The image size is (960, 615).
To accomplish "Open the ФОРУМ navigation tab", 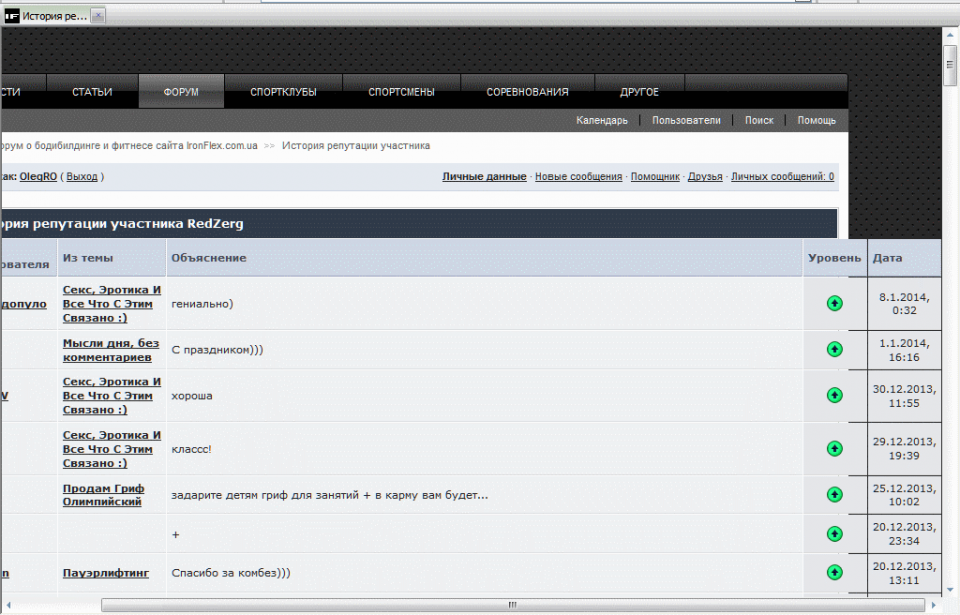I will [x=181, y=92].
